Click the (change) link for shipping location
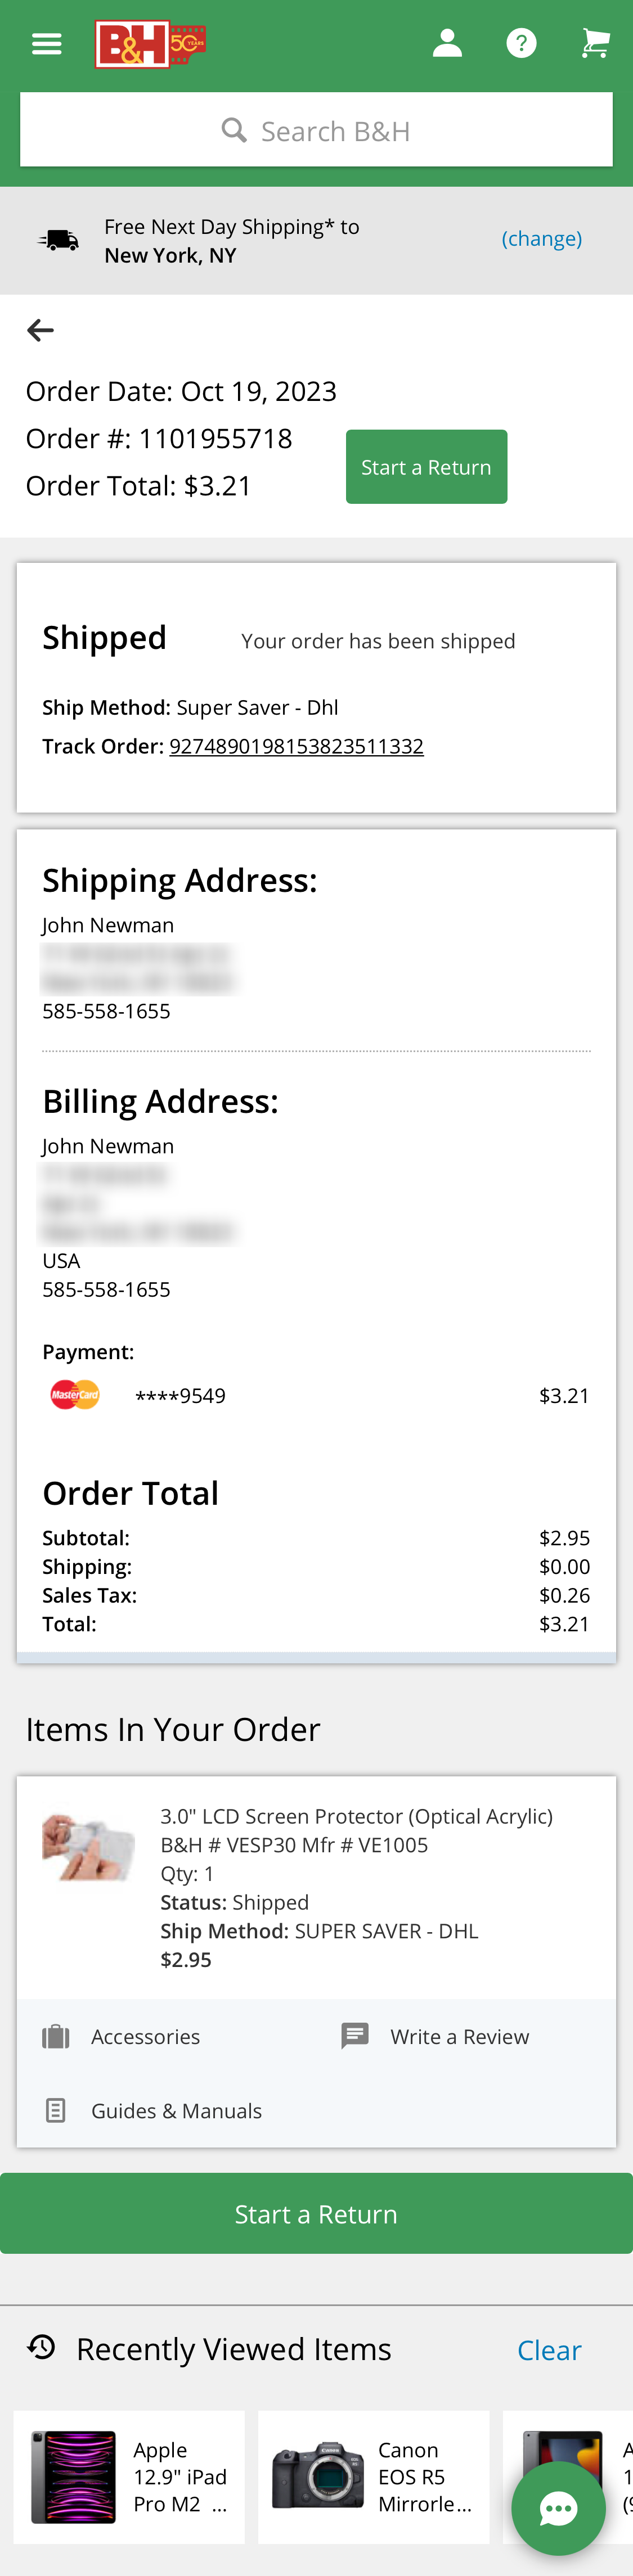This screenshot has height=2576, width=633. pyautogui.click(x=542, y=238)
